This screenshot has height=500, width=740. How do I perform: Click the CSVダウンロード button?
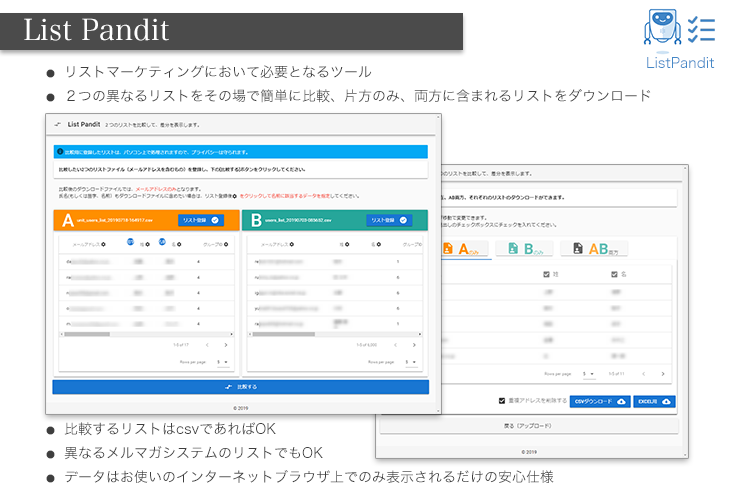pos(600,401)
